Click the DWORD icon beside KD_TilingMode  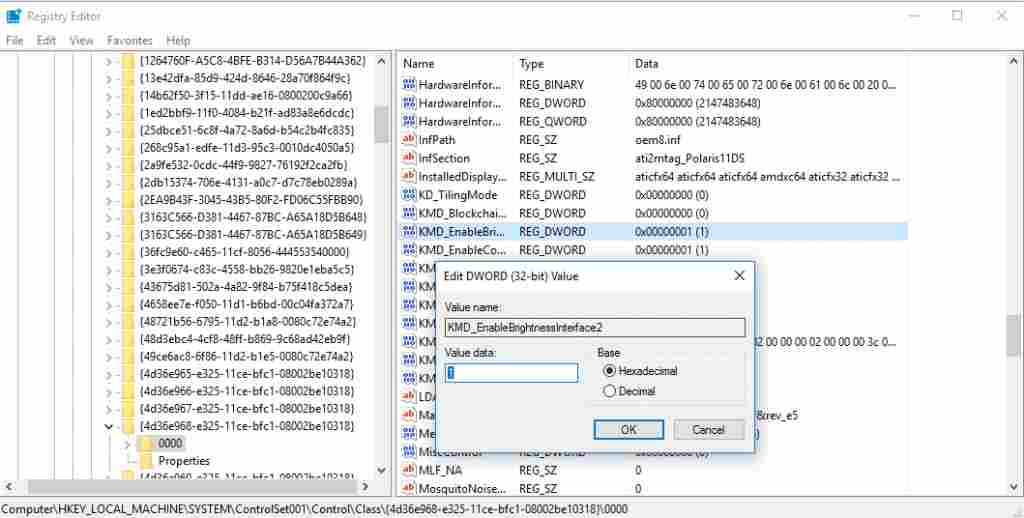coord(409,195)
